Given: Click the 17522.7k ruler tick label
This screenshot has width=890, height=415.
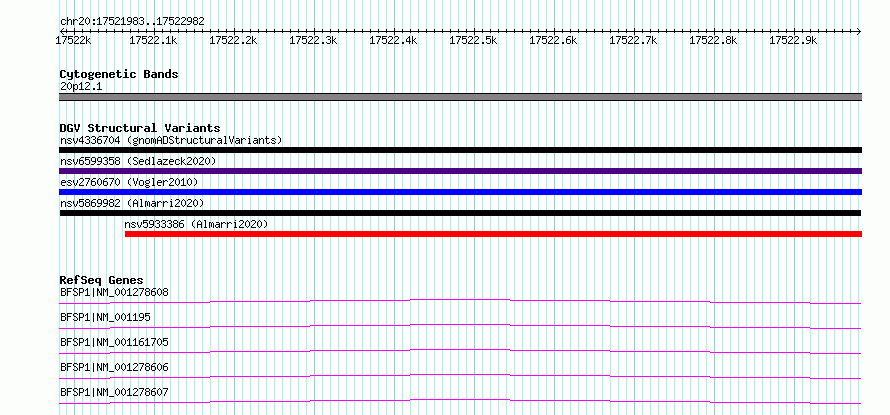Looking at the screenshot, I should click(633, 41).
